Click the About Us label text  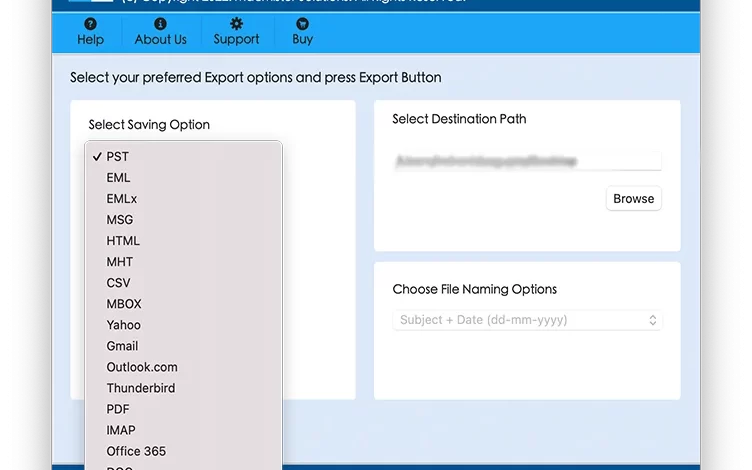pos(160,39)
